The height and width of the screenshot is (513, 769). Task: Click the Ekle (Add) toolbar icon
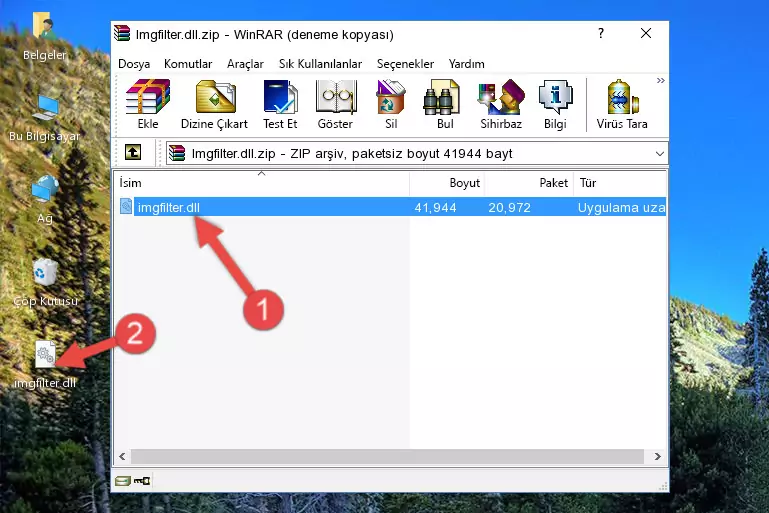point(148,97)
